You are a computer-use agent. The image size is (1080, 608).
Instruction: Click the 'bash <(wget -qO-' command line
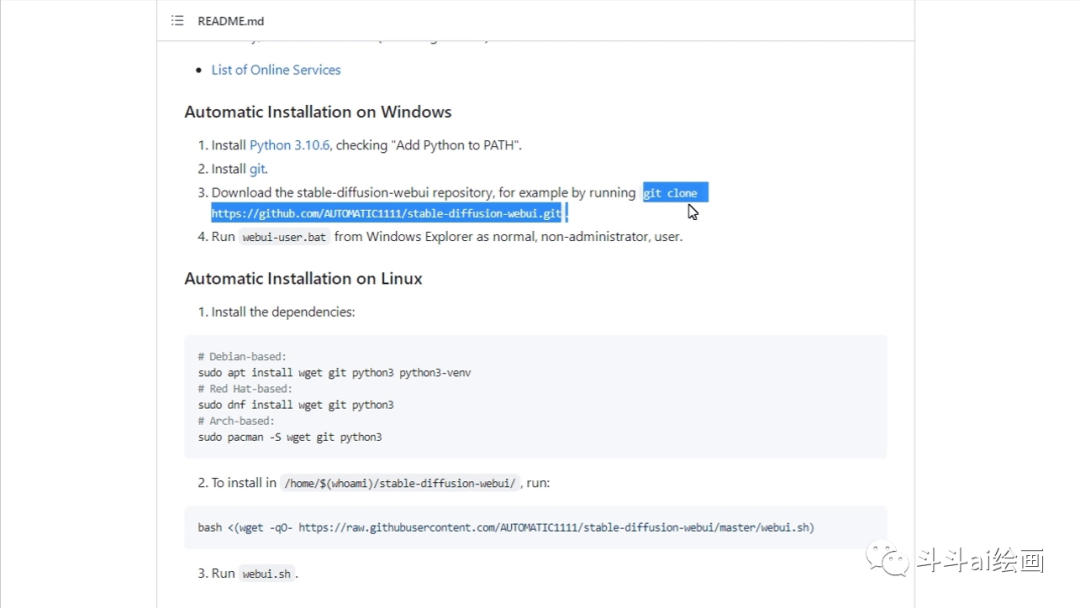[506, 527]
